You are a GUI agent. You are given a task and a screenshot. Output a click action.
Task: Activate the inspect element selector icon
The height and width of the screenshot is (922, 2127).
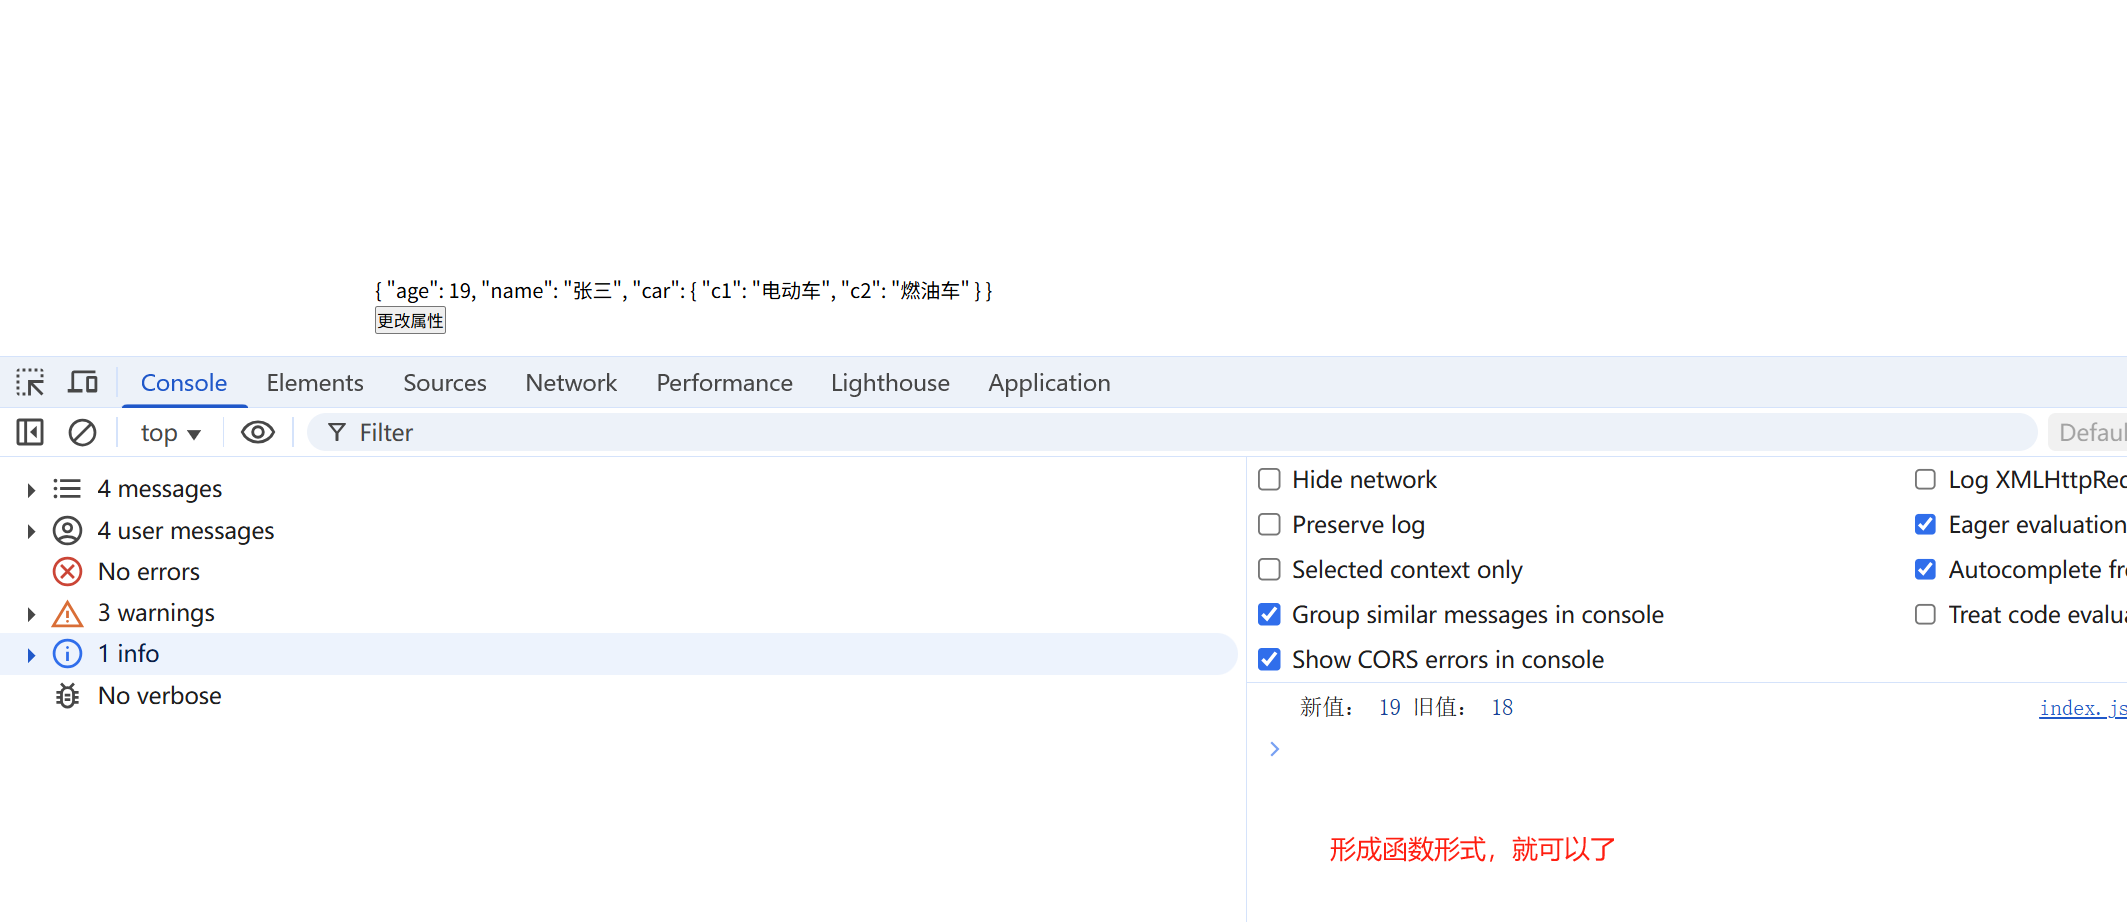[x=30, y=382]
